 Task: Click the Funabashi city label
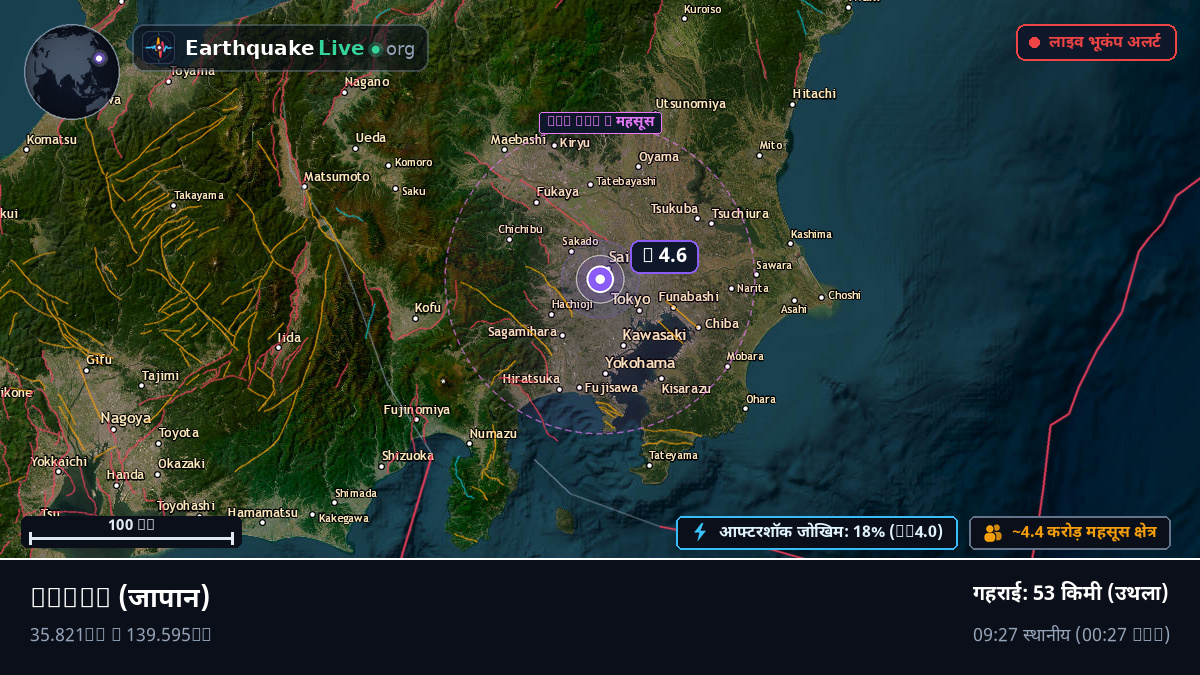coord(689,297)
